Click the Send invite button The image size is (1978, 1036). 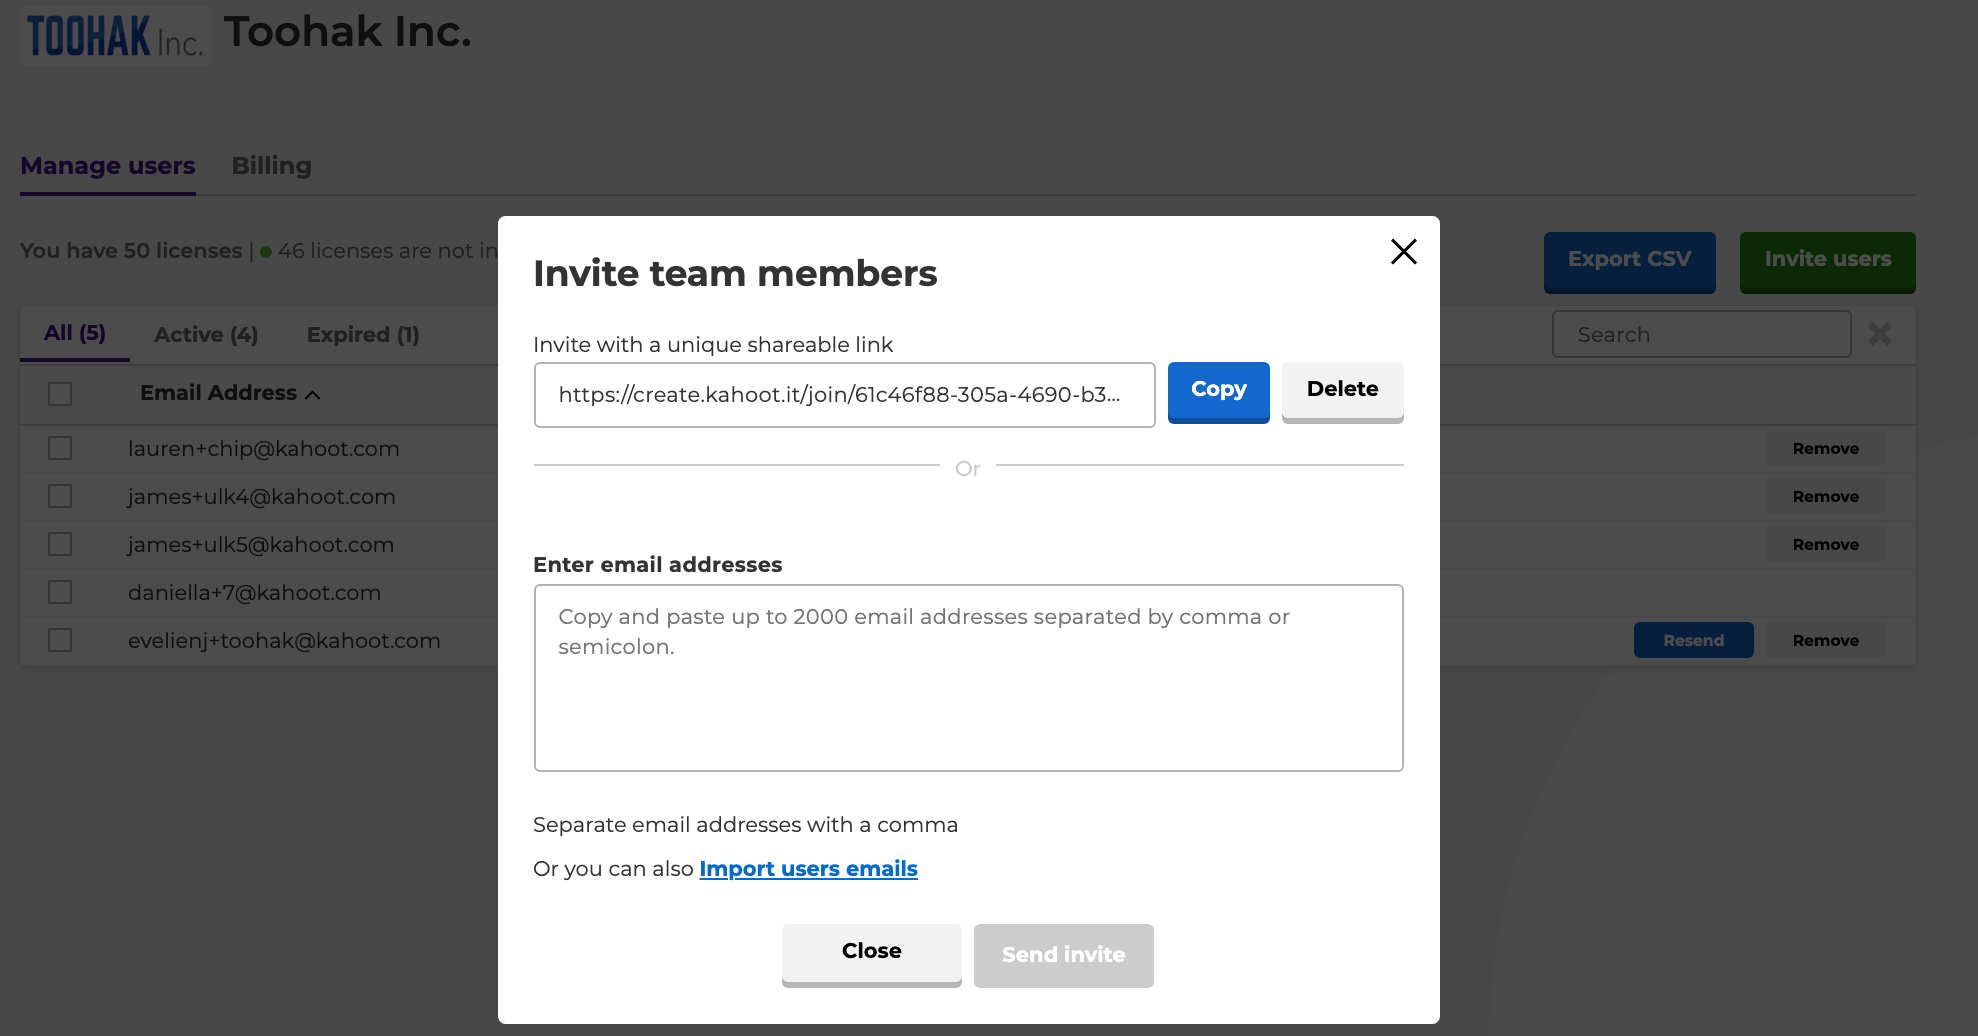click(1064, 955)
